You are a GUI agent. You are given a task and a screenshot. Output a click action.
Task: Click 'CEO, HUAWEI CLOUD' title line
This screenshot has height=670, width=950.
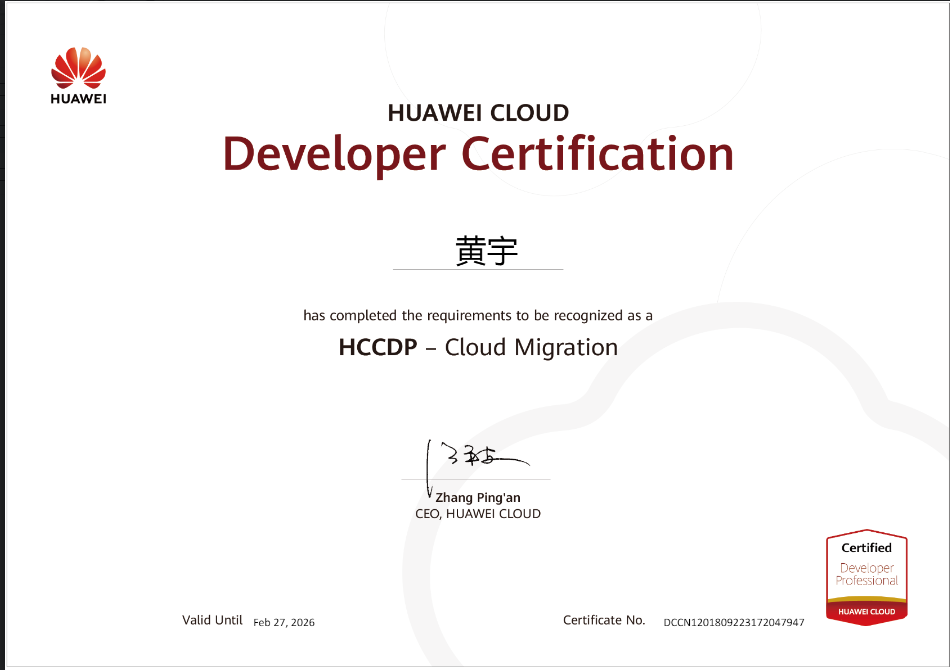pyautogui.click(x=478, y=514)
